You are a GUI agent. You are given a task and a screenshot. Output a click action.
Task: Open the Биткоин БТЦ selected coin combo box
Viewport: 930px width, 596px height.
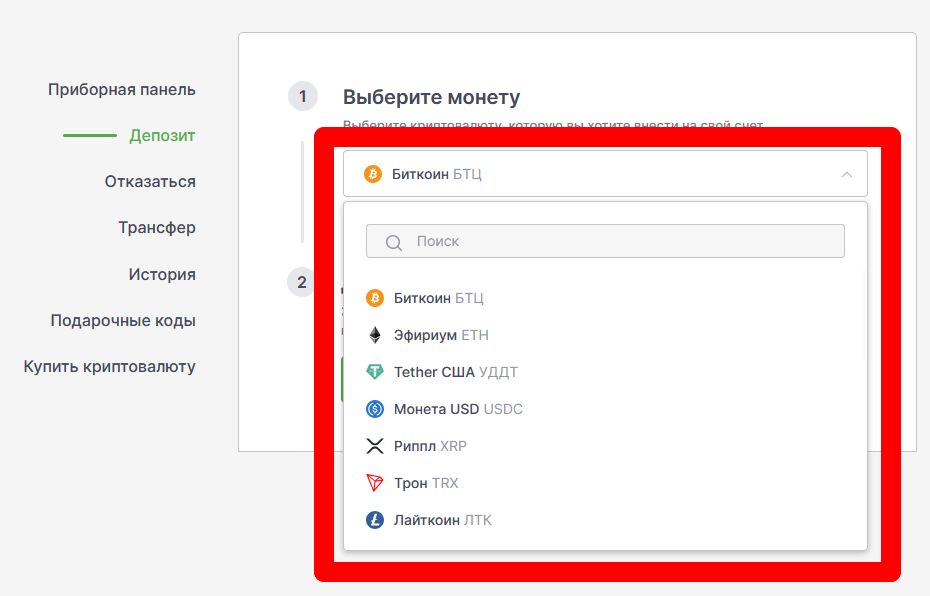604,174
